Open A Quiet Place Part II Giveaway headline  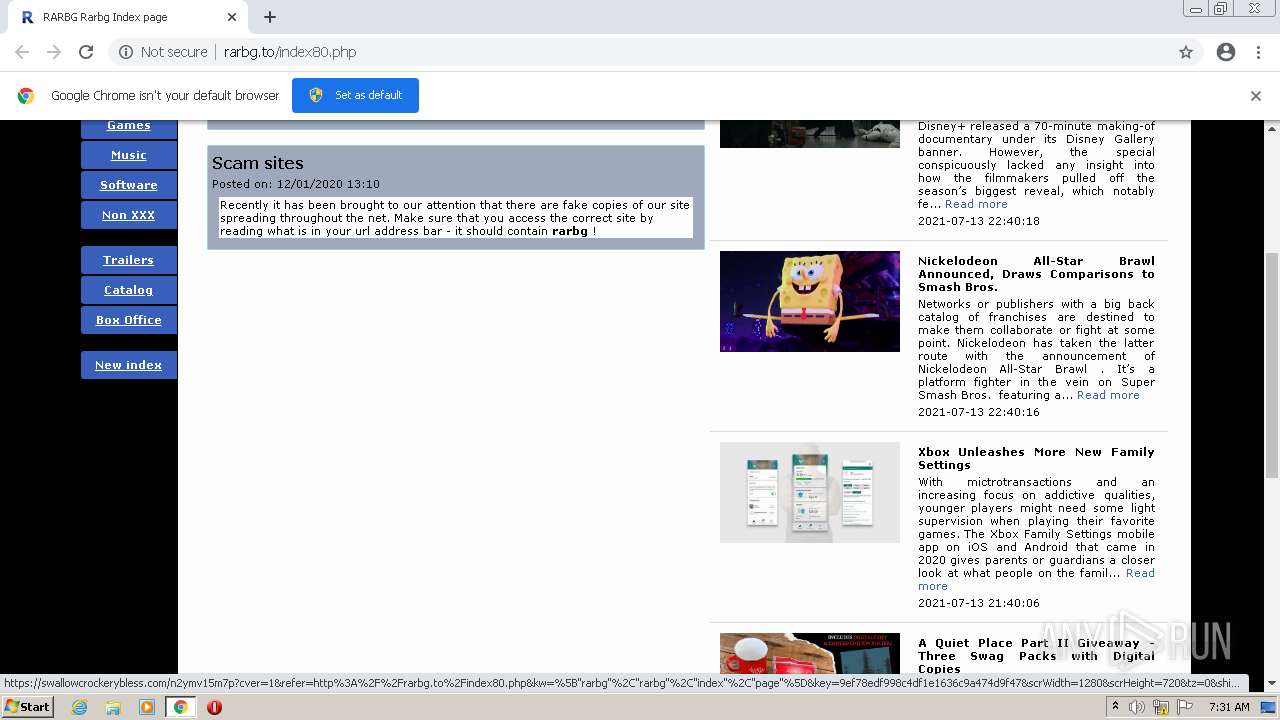1036,656
